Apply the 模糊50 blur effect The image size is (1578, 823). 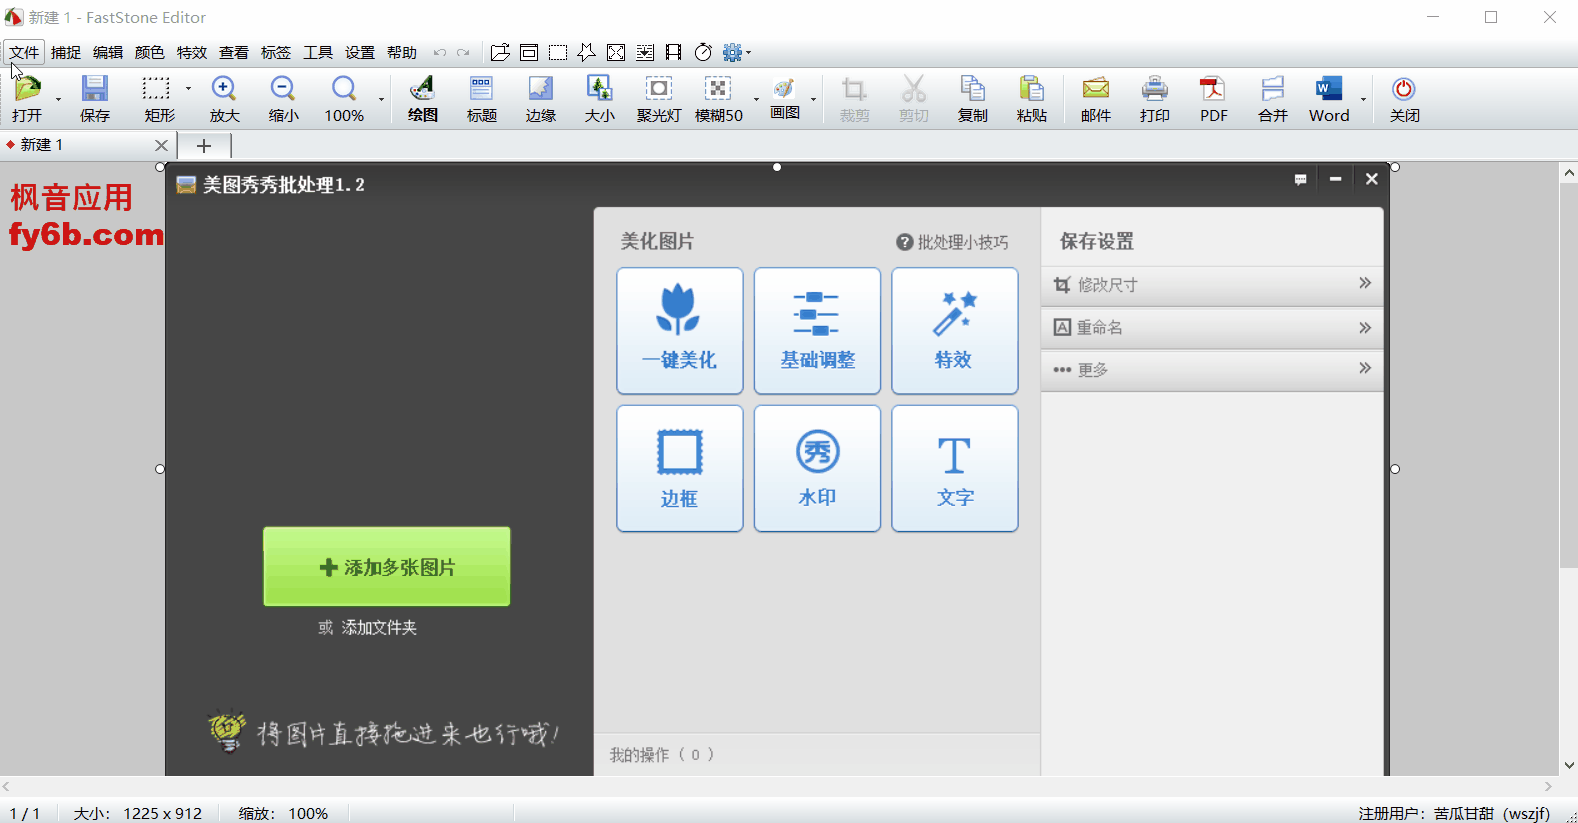click(718, 99)
